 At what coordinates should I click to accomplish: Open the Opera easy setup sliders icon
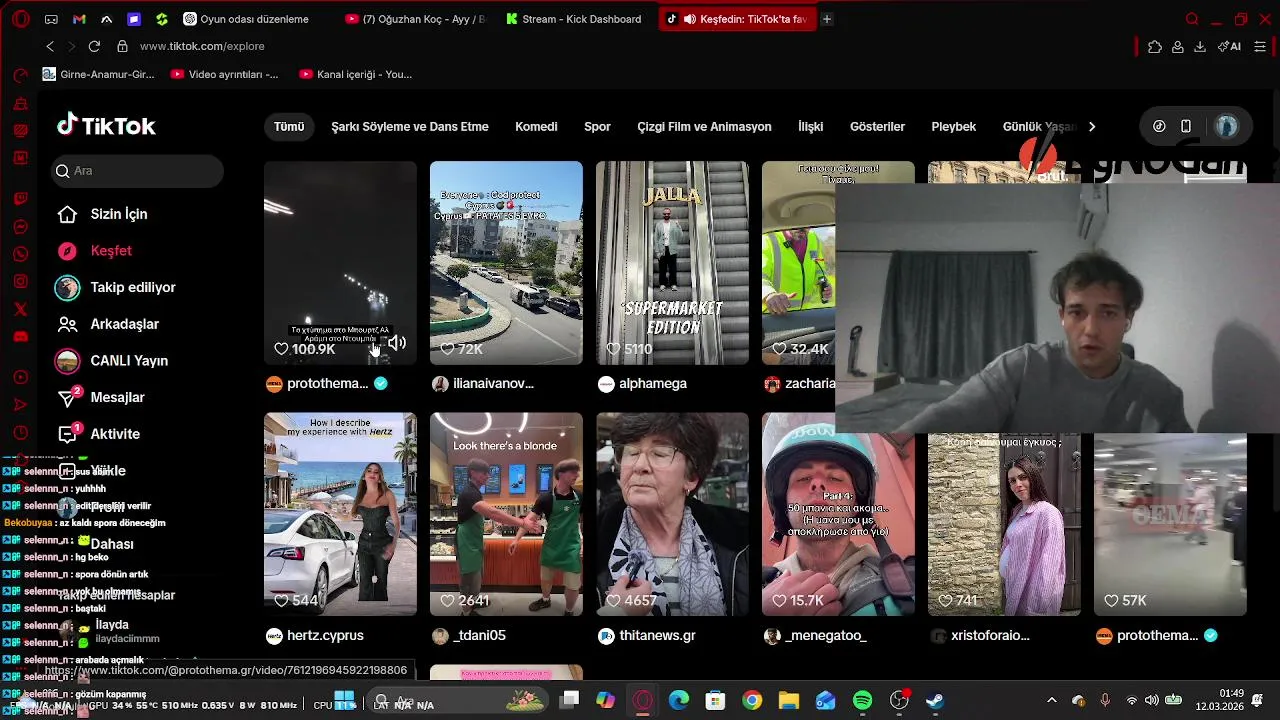[x=1260, y=46]
